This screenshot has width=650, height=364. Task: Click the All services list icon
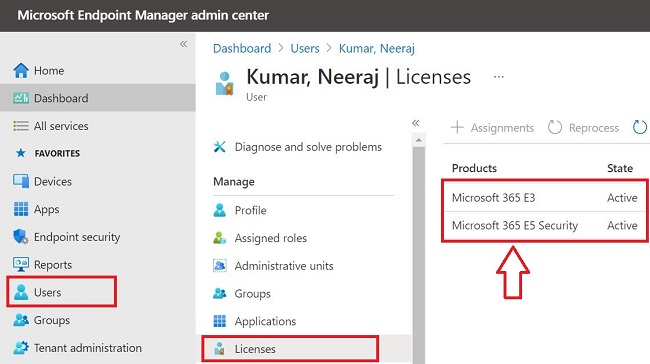21,126
